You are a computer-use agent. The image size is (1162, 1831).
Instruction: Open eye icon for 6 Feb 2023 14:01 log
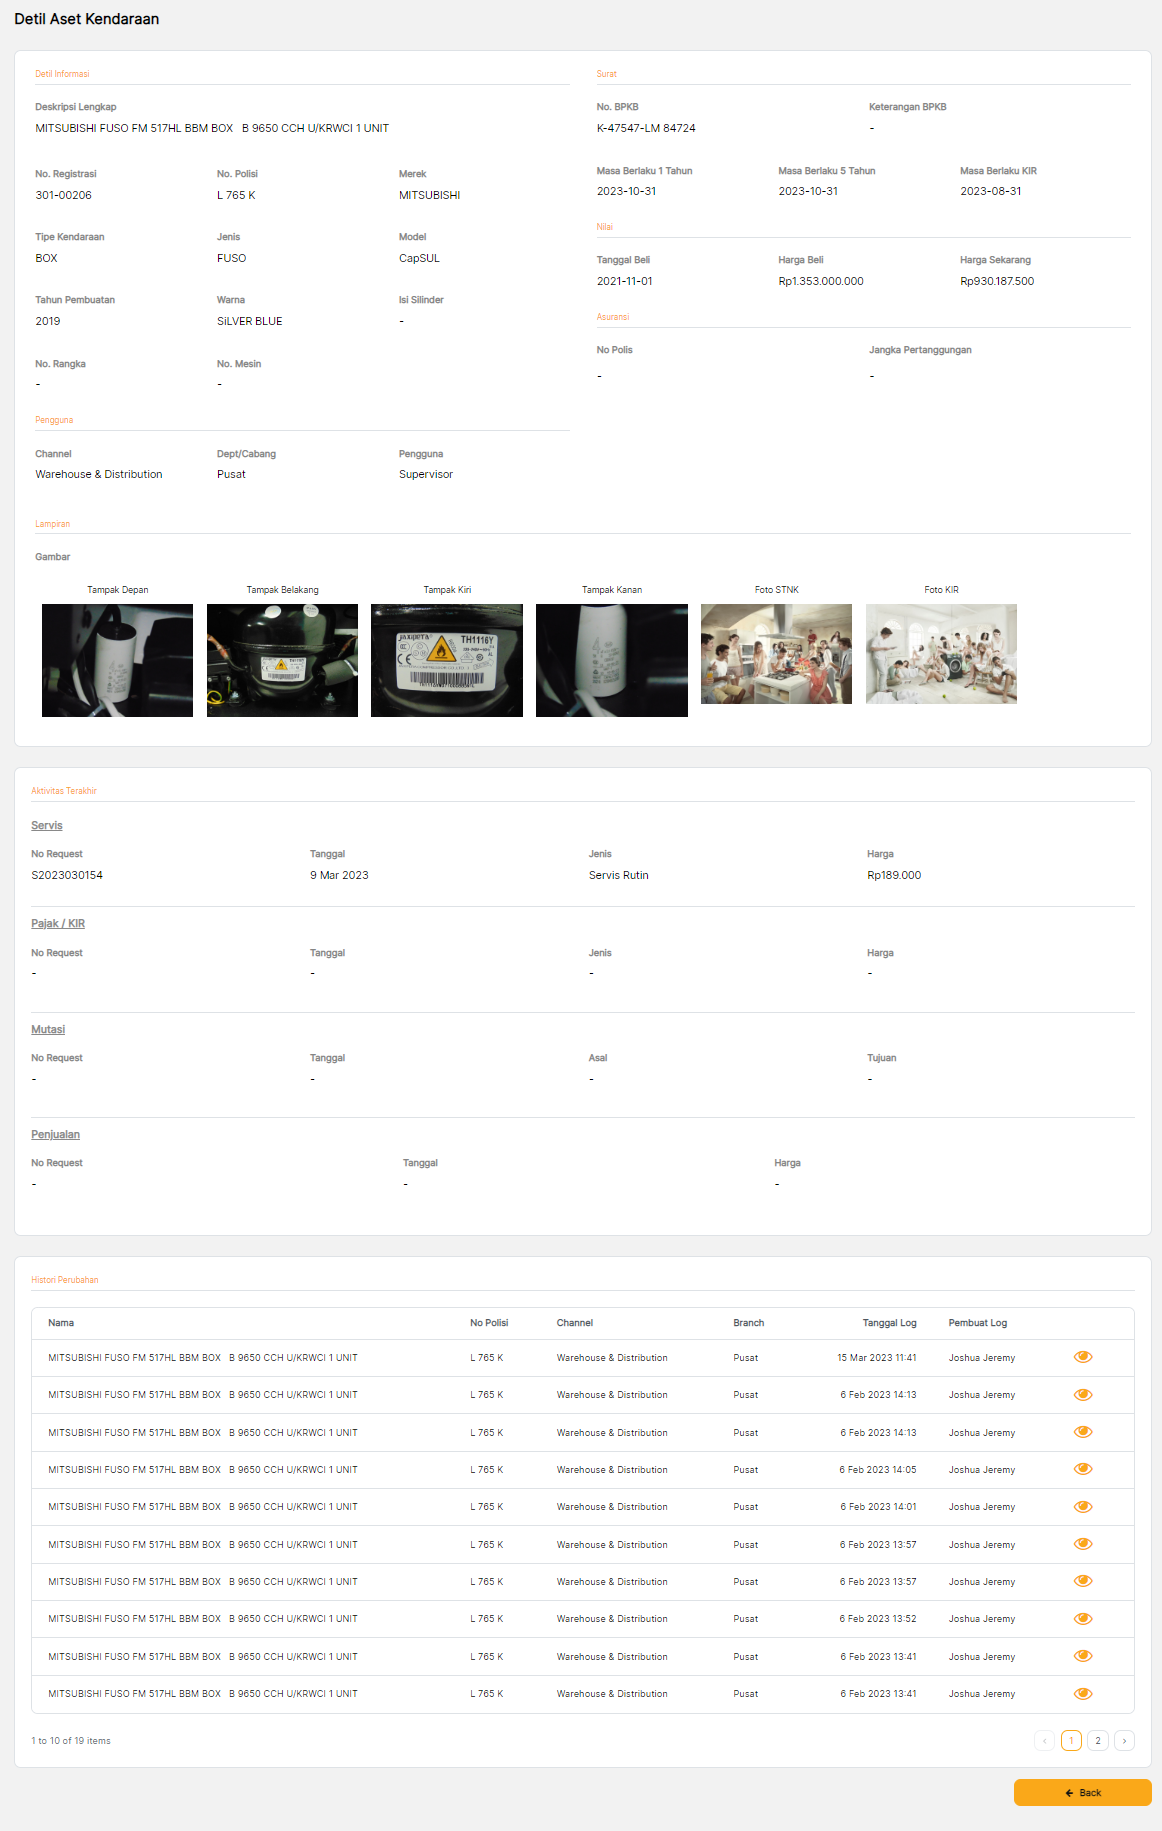click(x=1082, y=1507)
